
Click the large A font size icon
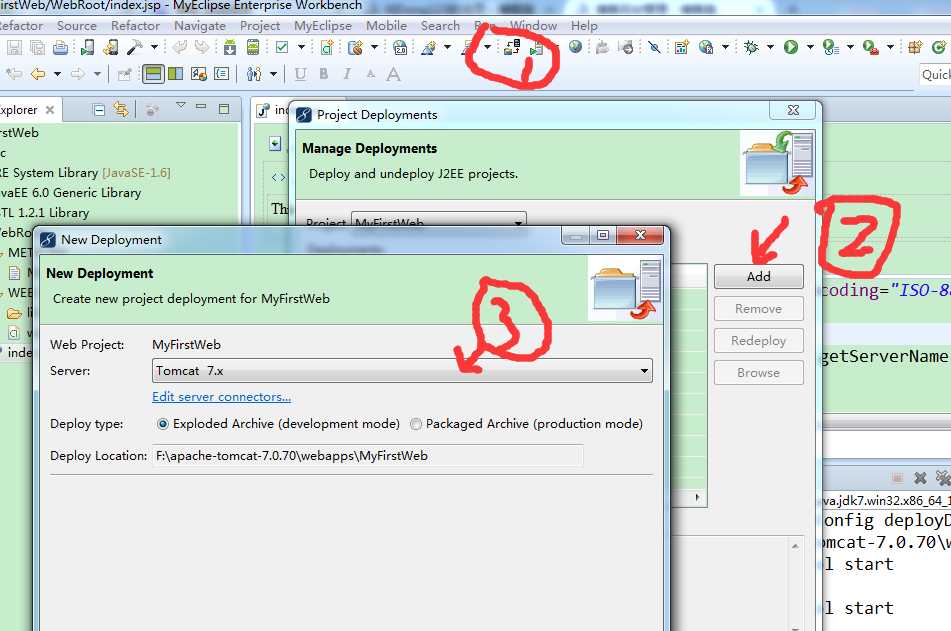point(394,74)
